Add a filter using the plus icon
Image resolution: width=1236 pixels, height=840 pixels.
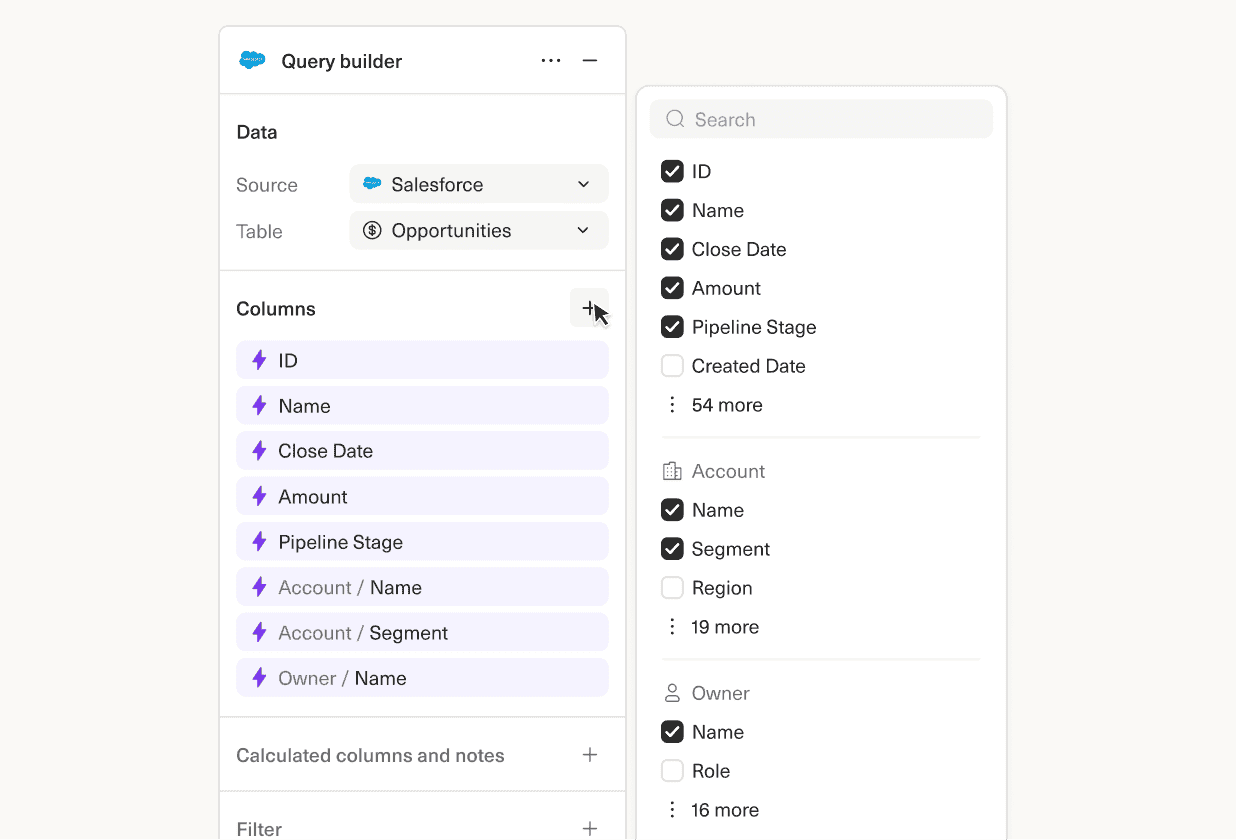[590, 828]
